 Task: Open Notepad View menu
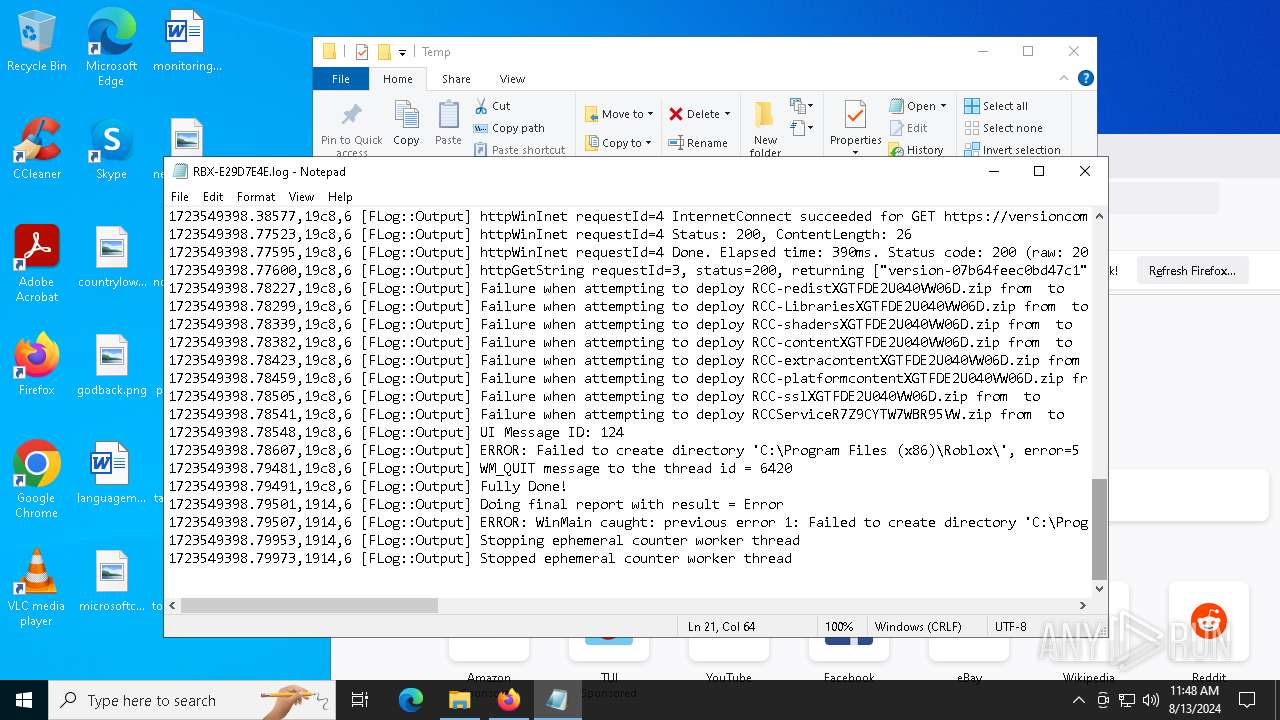[301, 197]
